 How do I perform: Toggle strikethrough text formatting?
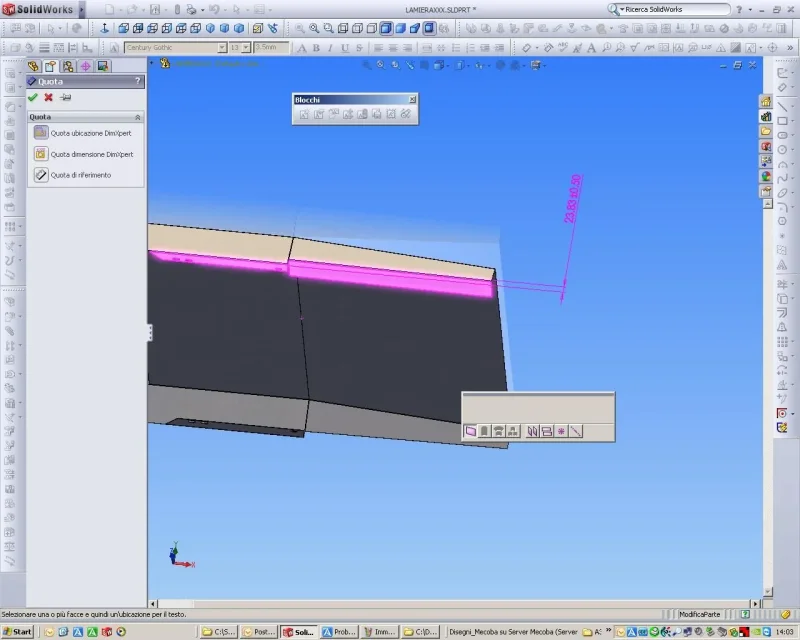(359, 48)
